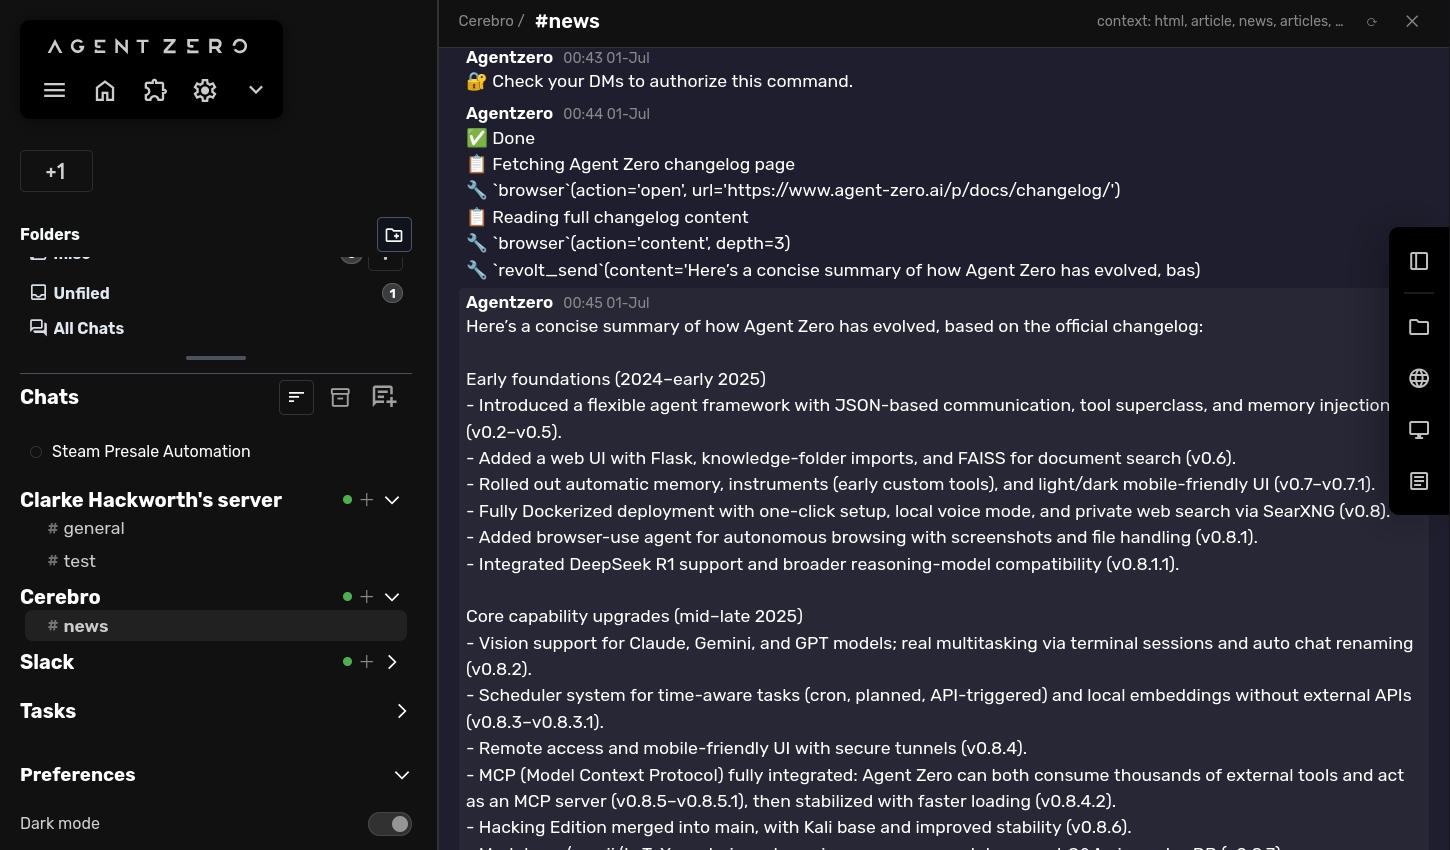
Task: Add a channel to Clarke Hackworth's server
Action: pos(367,500)
